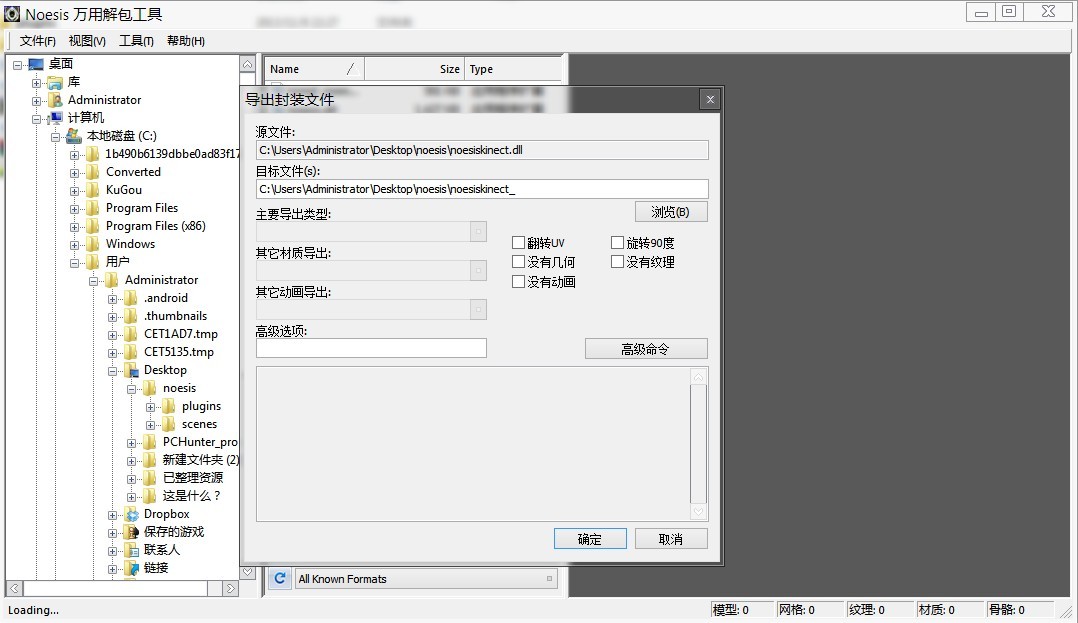Select the Dropbox folder icon

click(131, 514)
